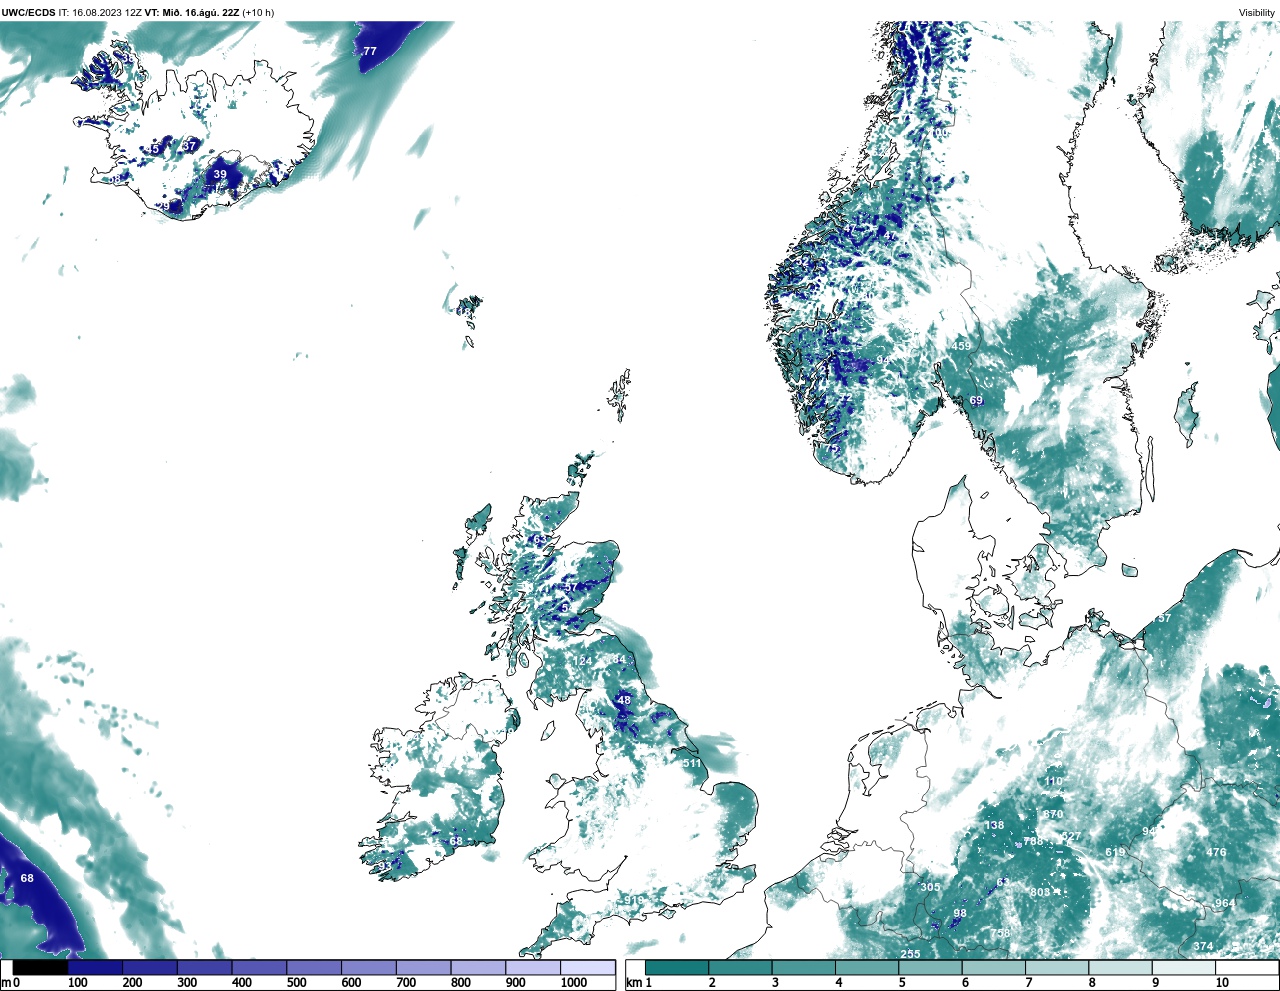The image size is (1280, 991).
Task: Click the '918' value on southern England
Action: coord(634,900)
